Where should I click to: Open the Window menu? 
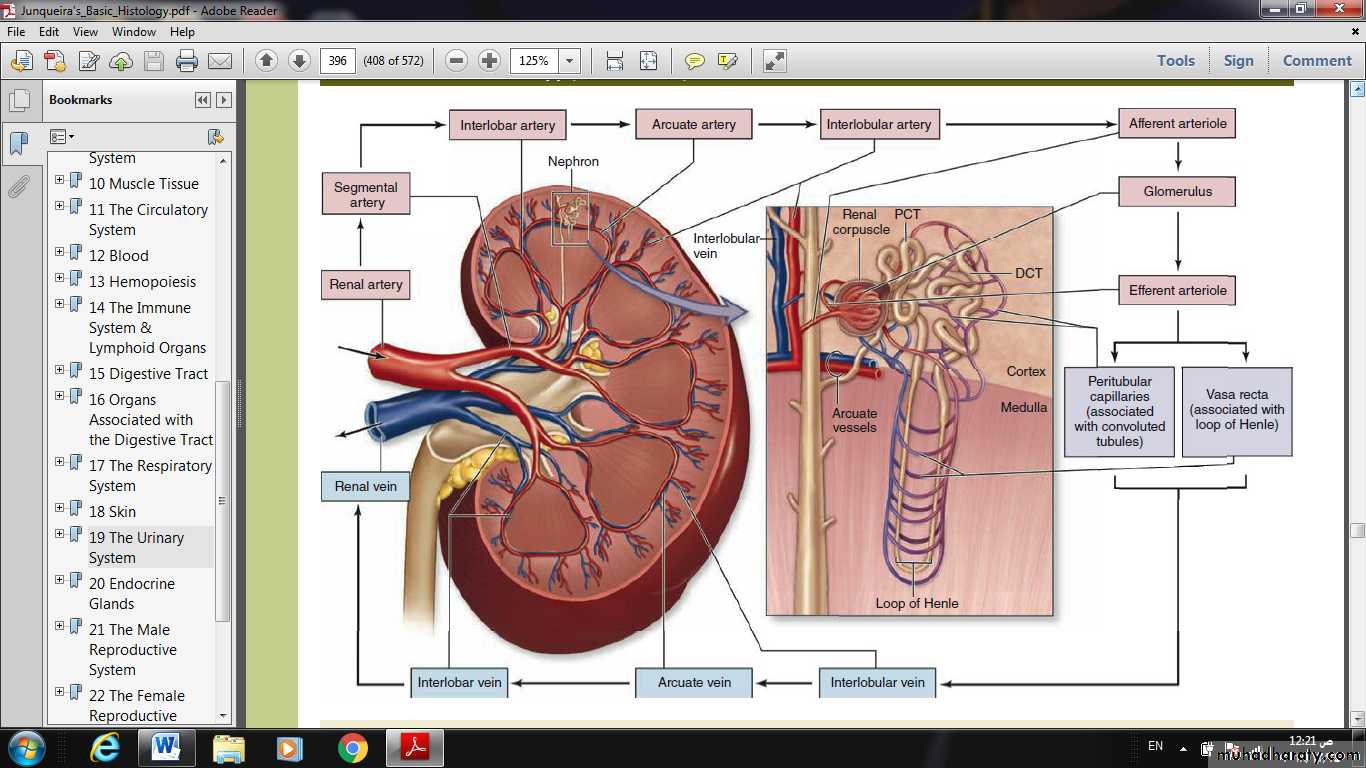(133, 32)
